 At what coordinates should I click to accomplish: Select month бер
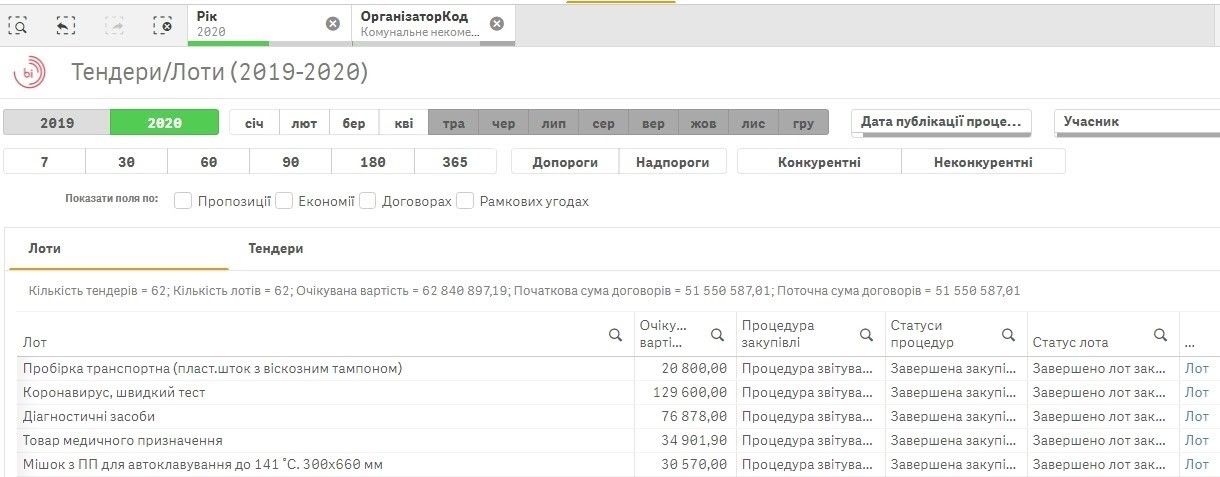354,123
